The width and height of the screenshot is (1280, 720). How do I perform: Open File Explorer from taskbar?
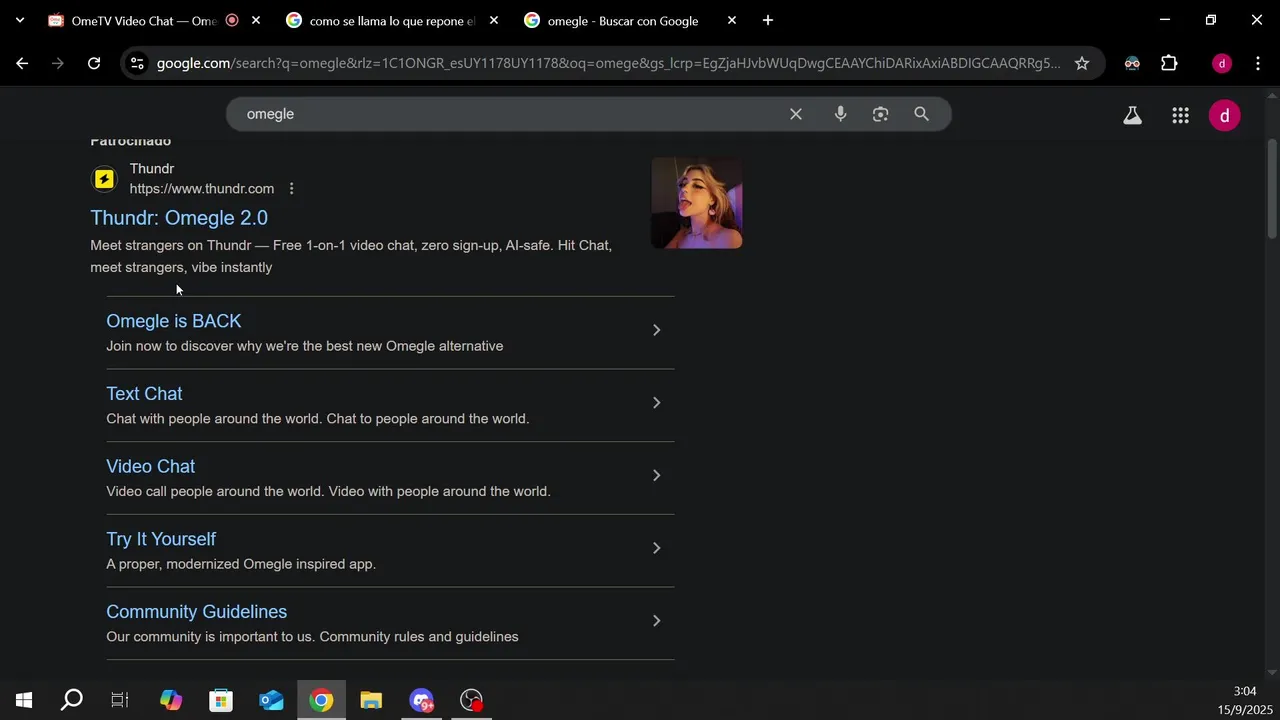(371, 700)
